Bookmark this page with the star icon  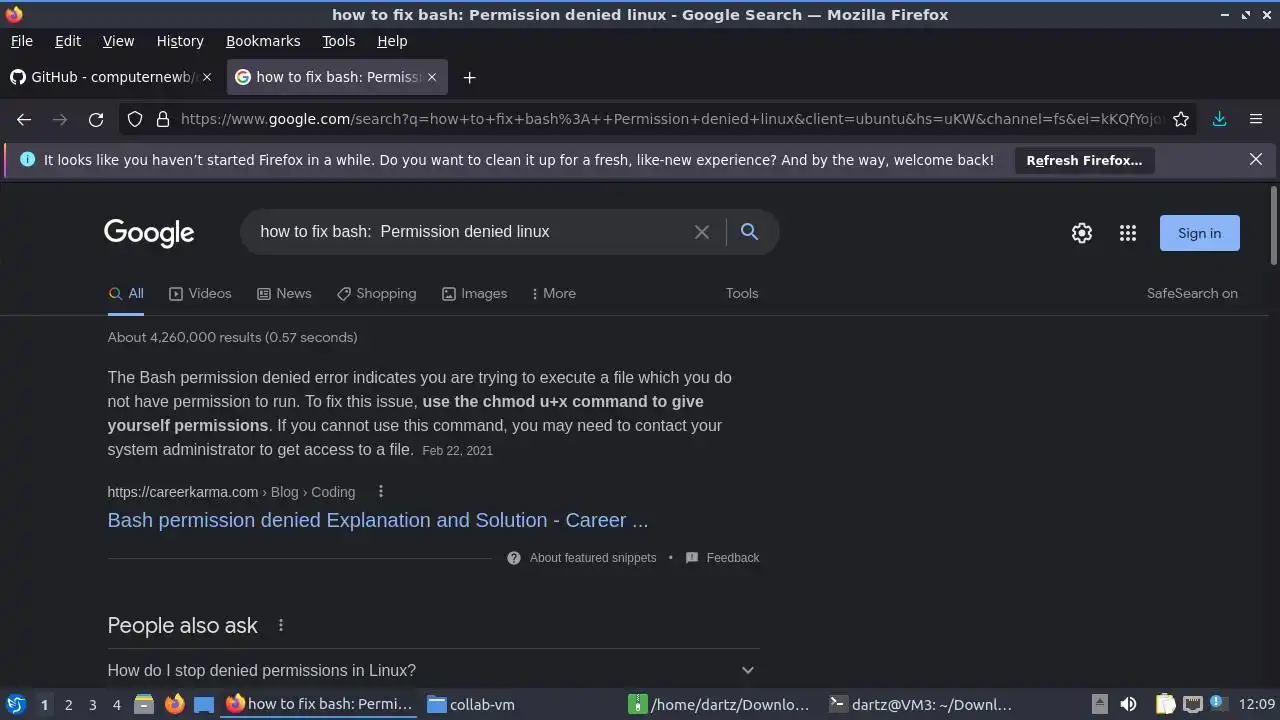point(1181,119)
